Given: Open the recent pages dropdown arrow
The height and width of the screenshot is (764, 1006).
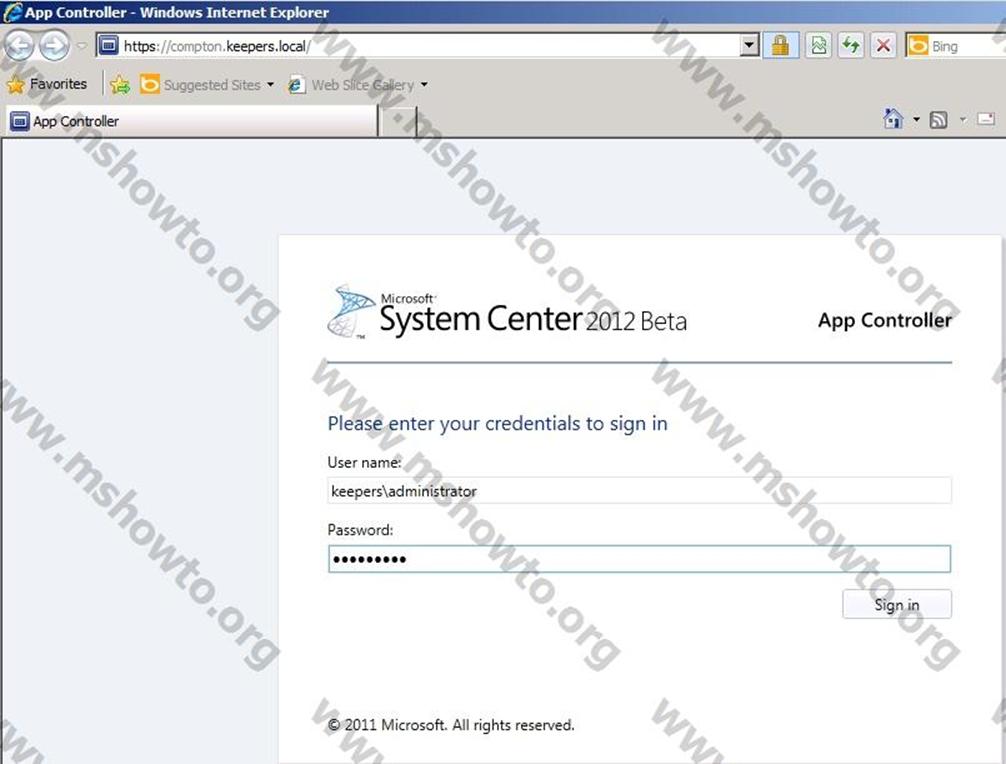Looking at the screenshot, I should pos(81,46).
